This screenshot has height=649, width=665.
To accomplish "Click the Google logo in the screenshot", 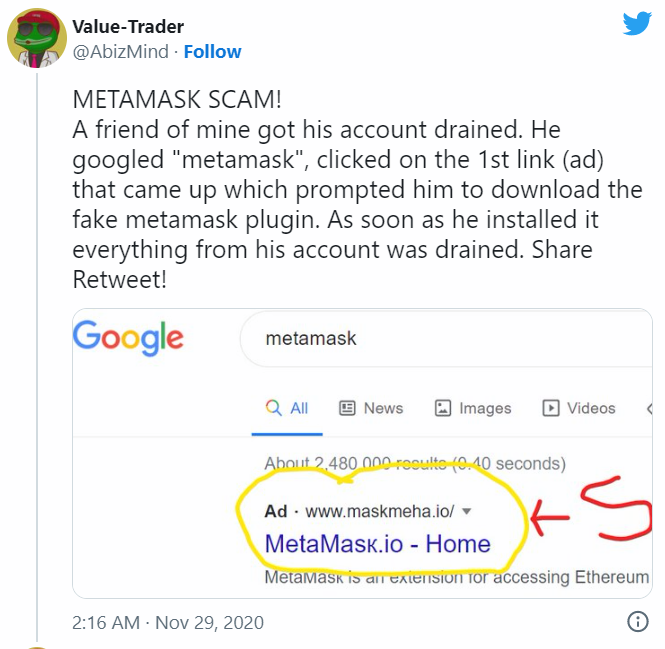I will point(128,337).
